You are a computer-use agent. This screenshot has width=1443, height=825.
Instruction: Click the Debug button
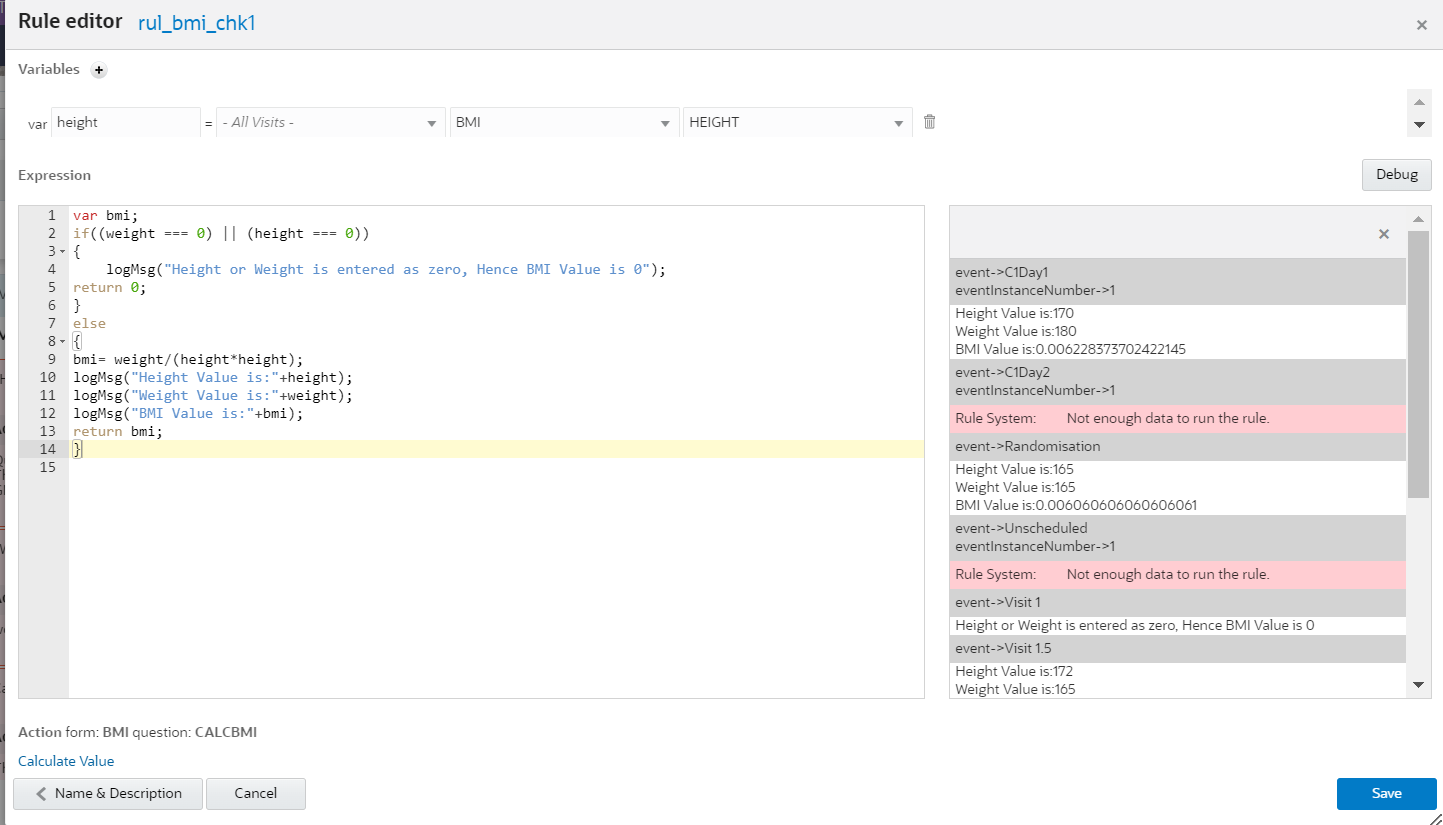pyautogui.click(x=1396, y=174)
